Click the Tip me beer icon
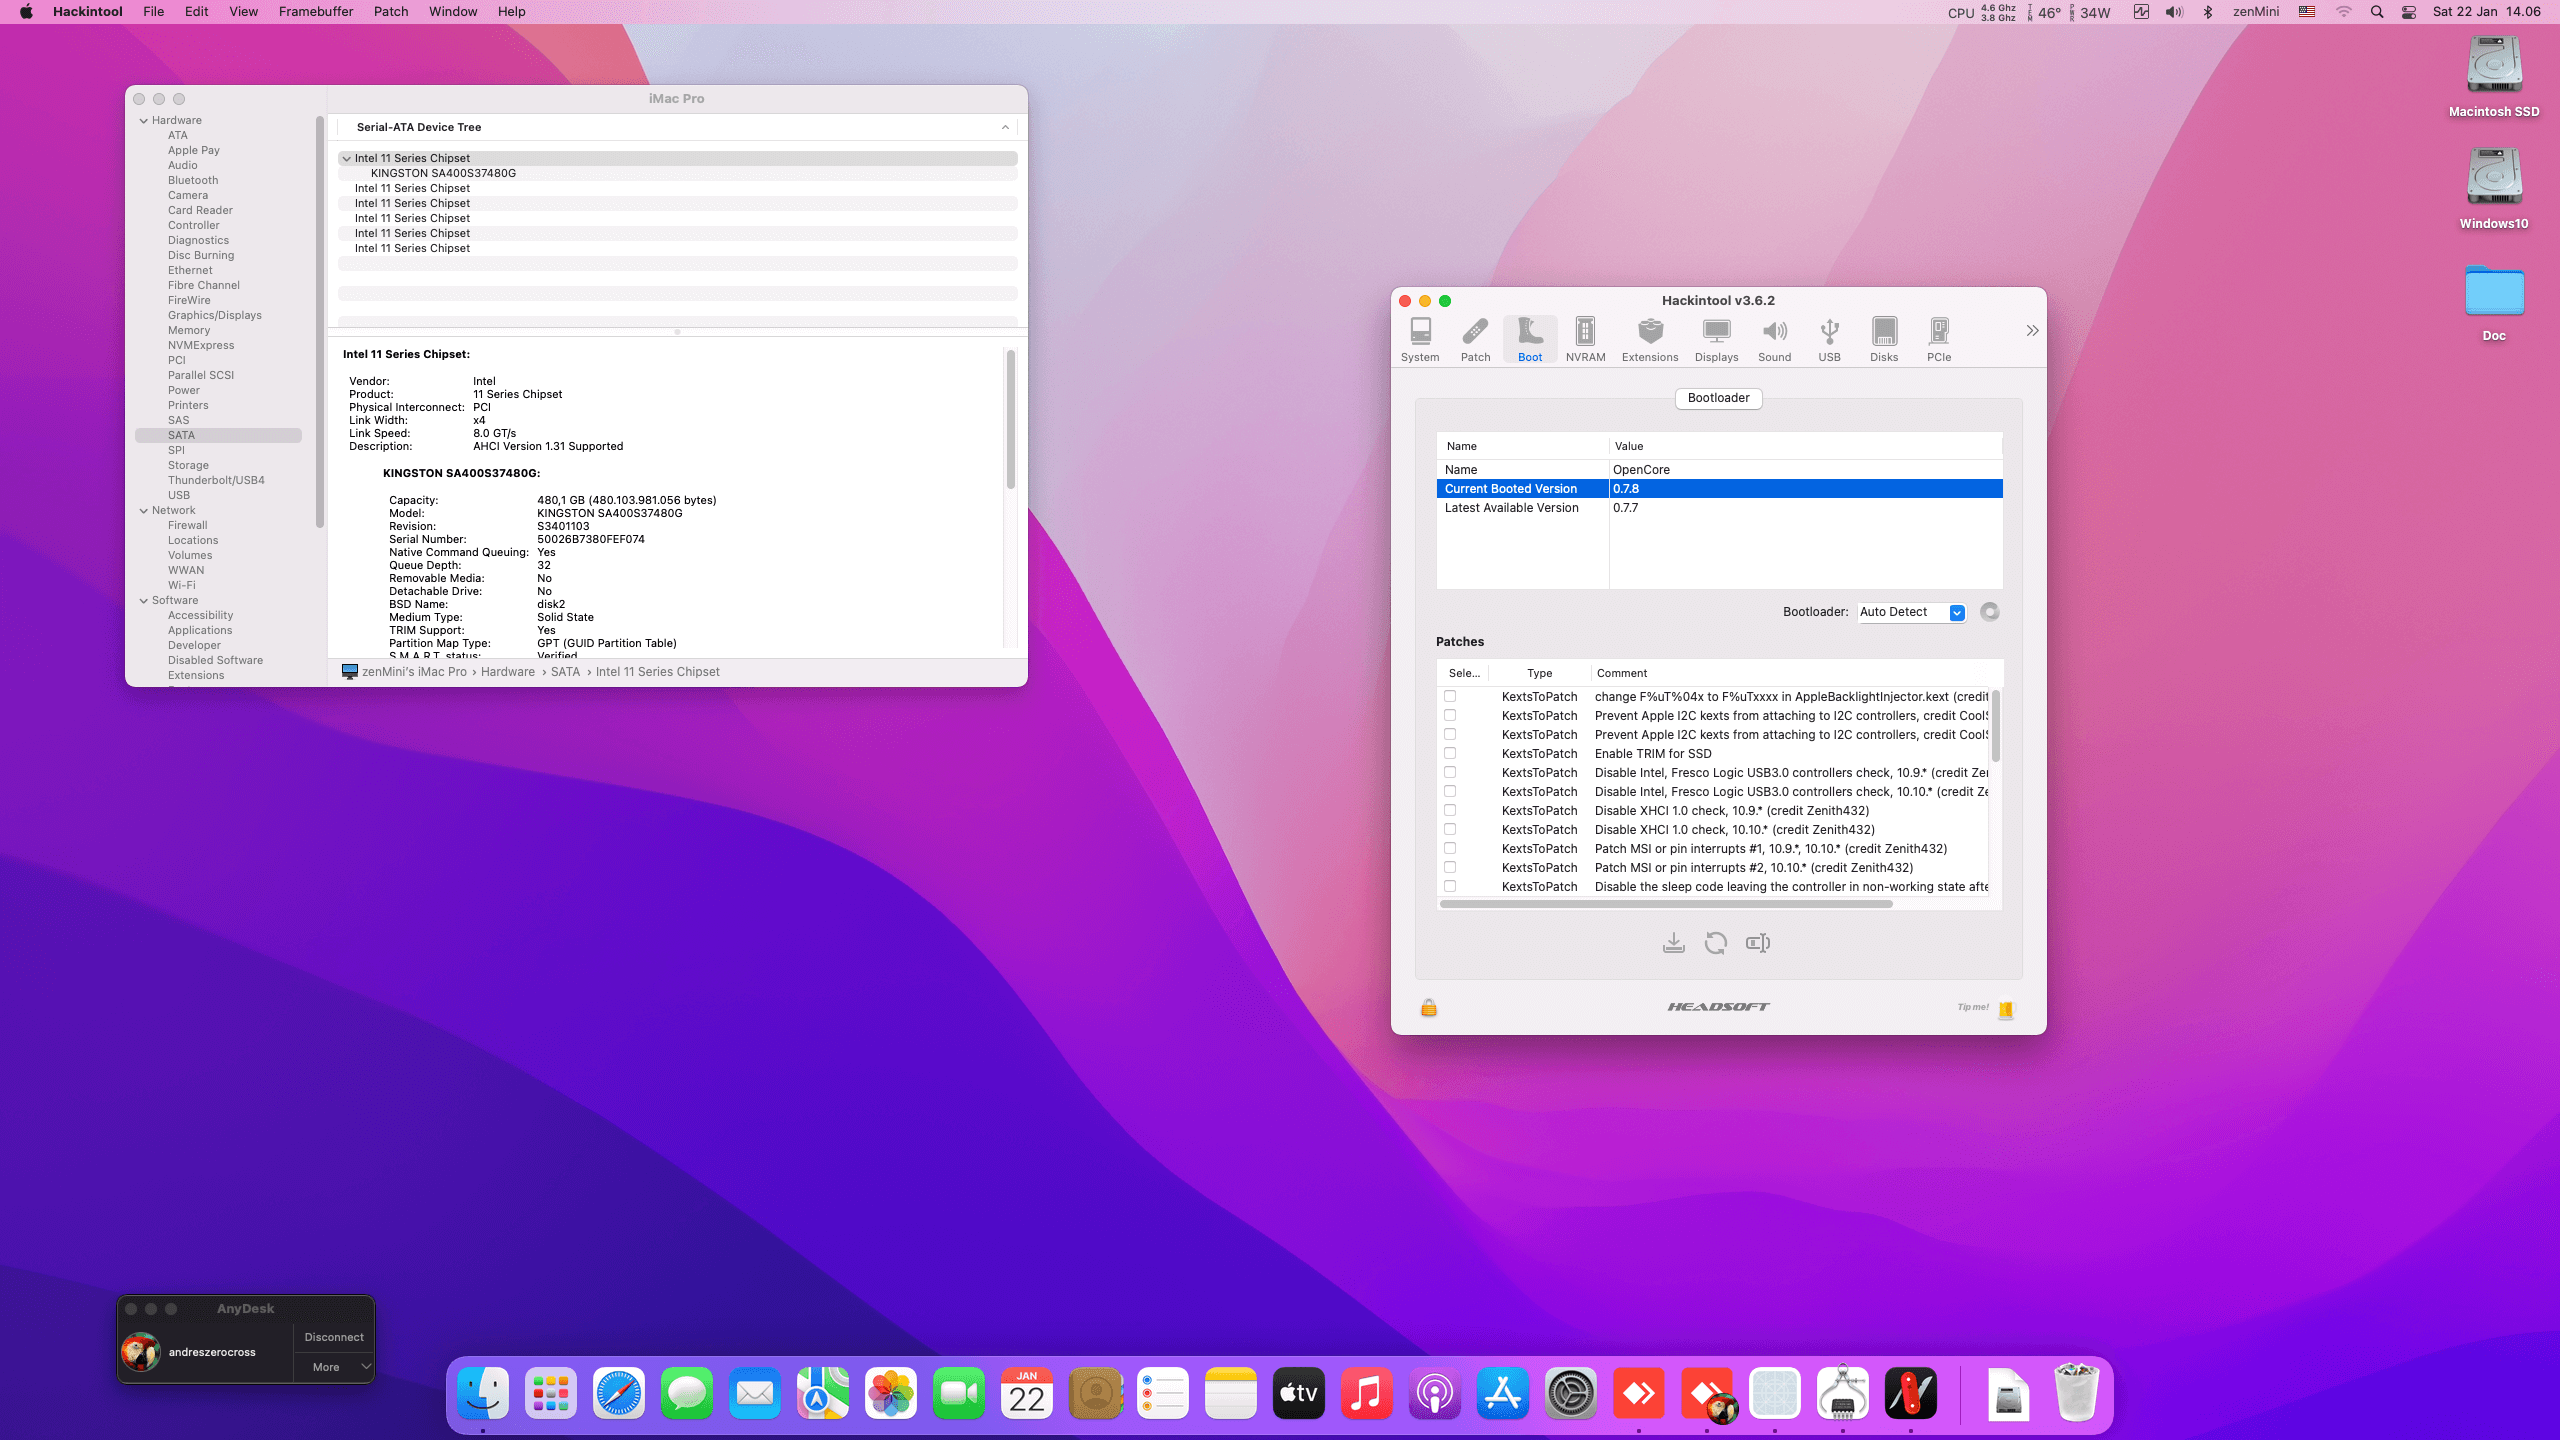The image size is (2560, 1440). [x=2005, y=1009]
